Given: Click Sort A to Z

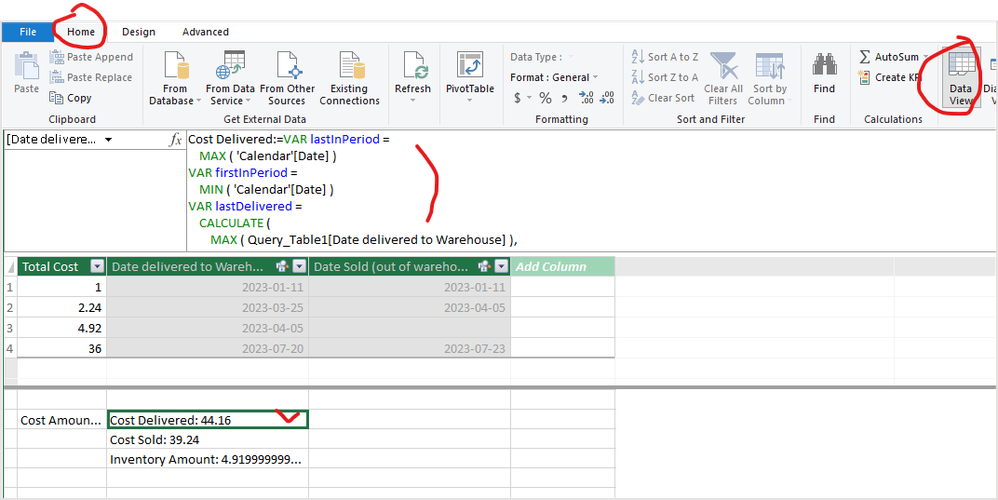Looking at the screenshot, I should click(664, 57).
